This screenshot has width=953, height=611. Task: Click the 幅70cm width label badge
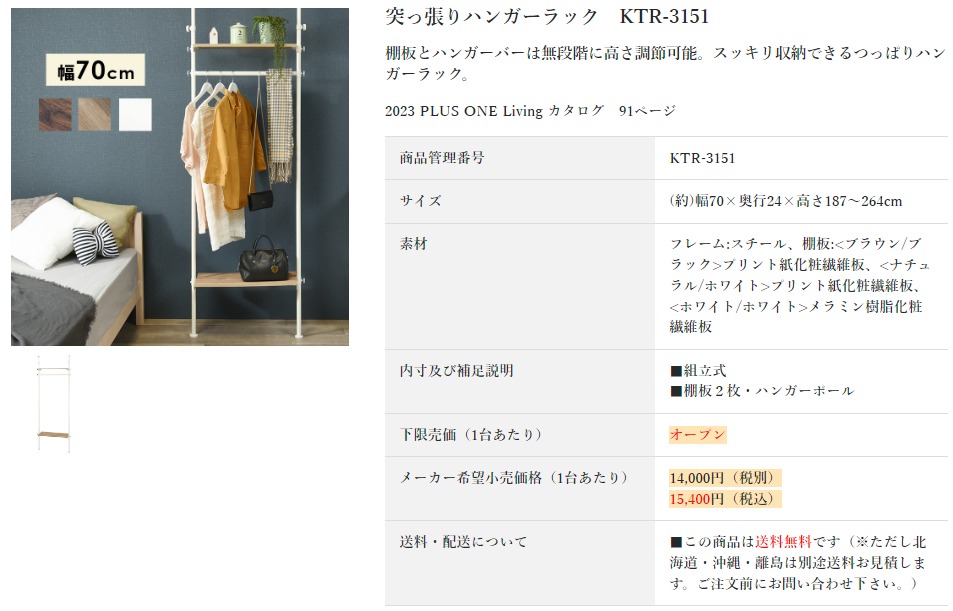click(x=95, y=70)
